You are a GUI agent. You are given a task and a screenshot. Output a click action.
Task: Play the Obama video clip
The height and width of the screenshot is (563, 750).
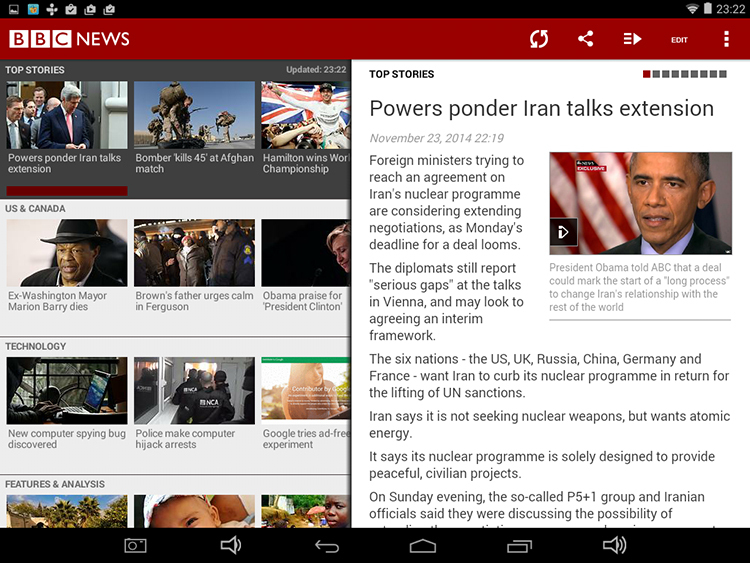pyautogui.click(x=563, y=232)
